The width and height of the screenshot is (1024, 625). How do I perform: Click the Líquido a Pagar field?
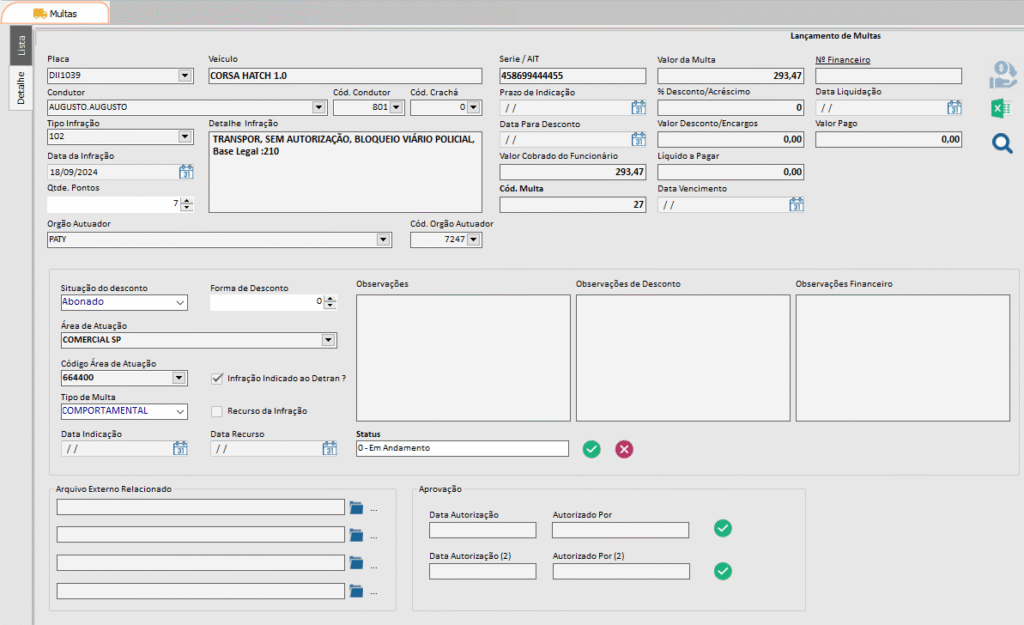pyautogui.click(x=730, y=172)
